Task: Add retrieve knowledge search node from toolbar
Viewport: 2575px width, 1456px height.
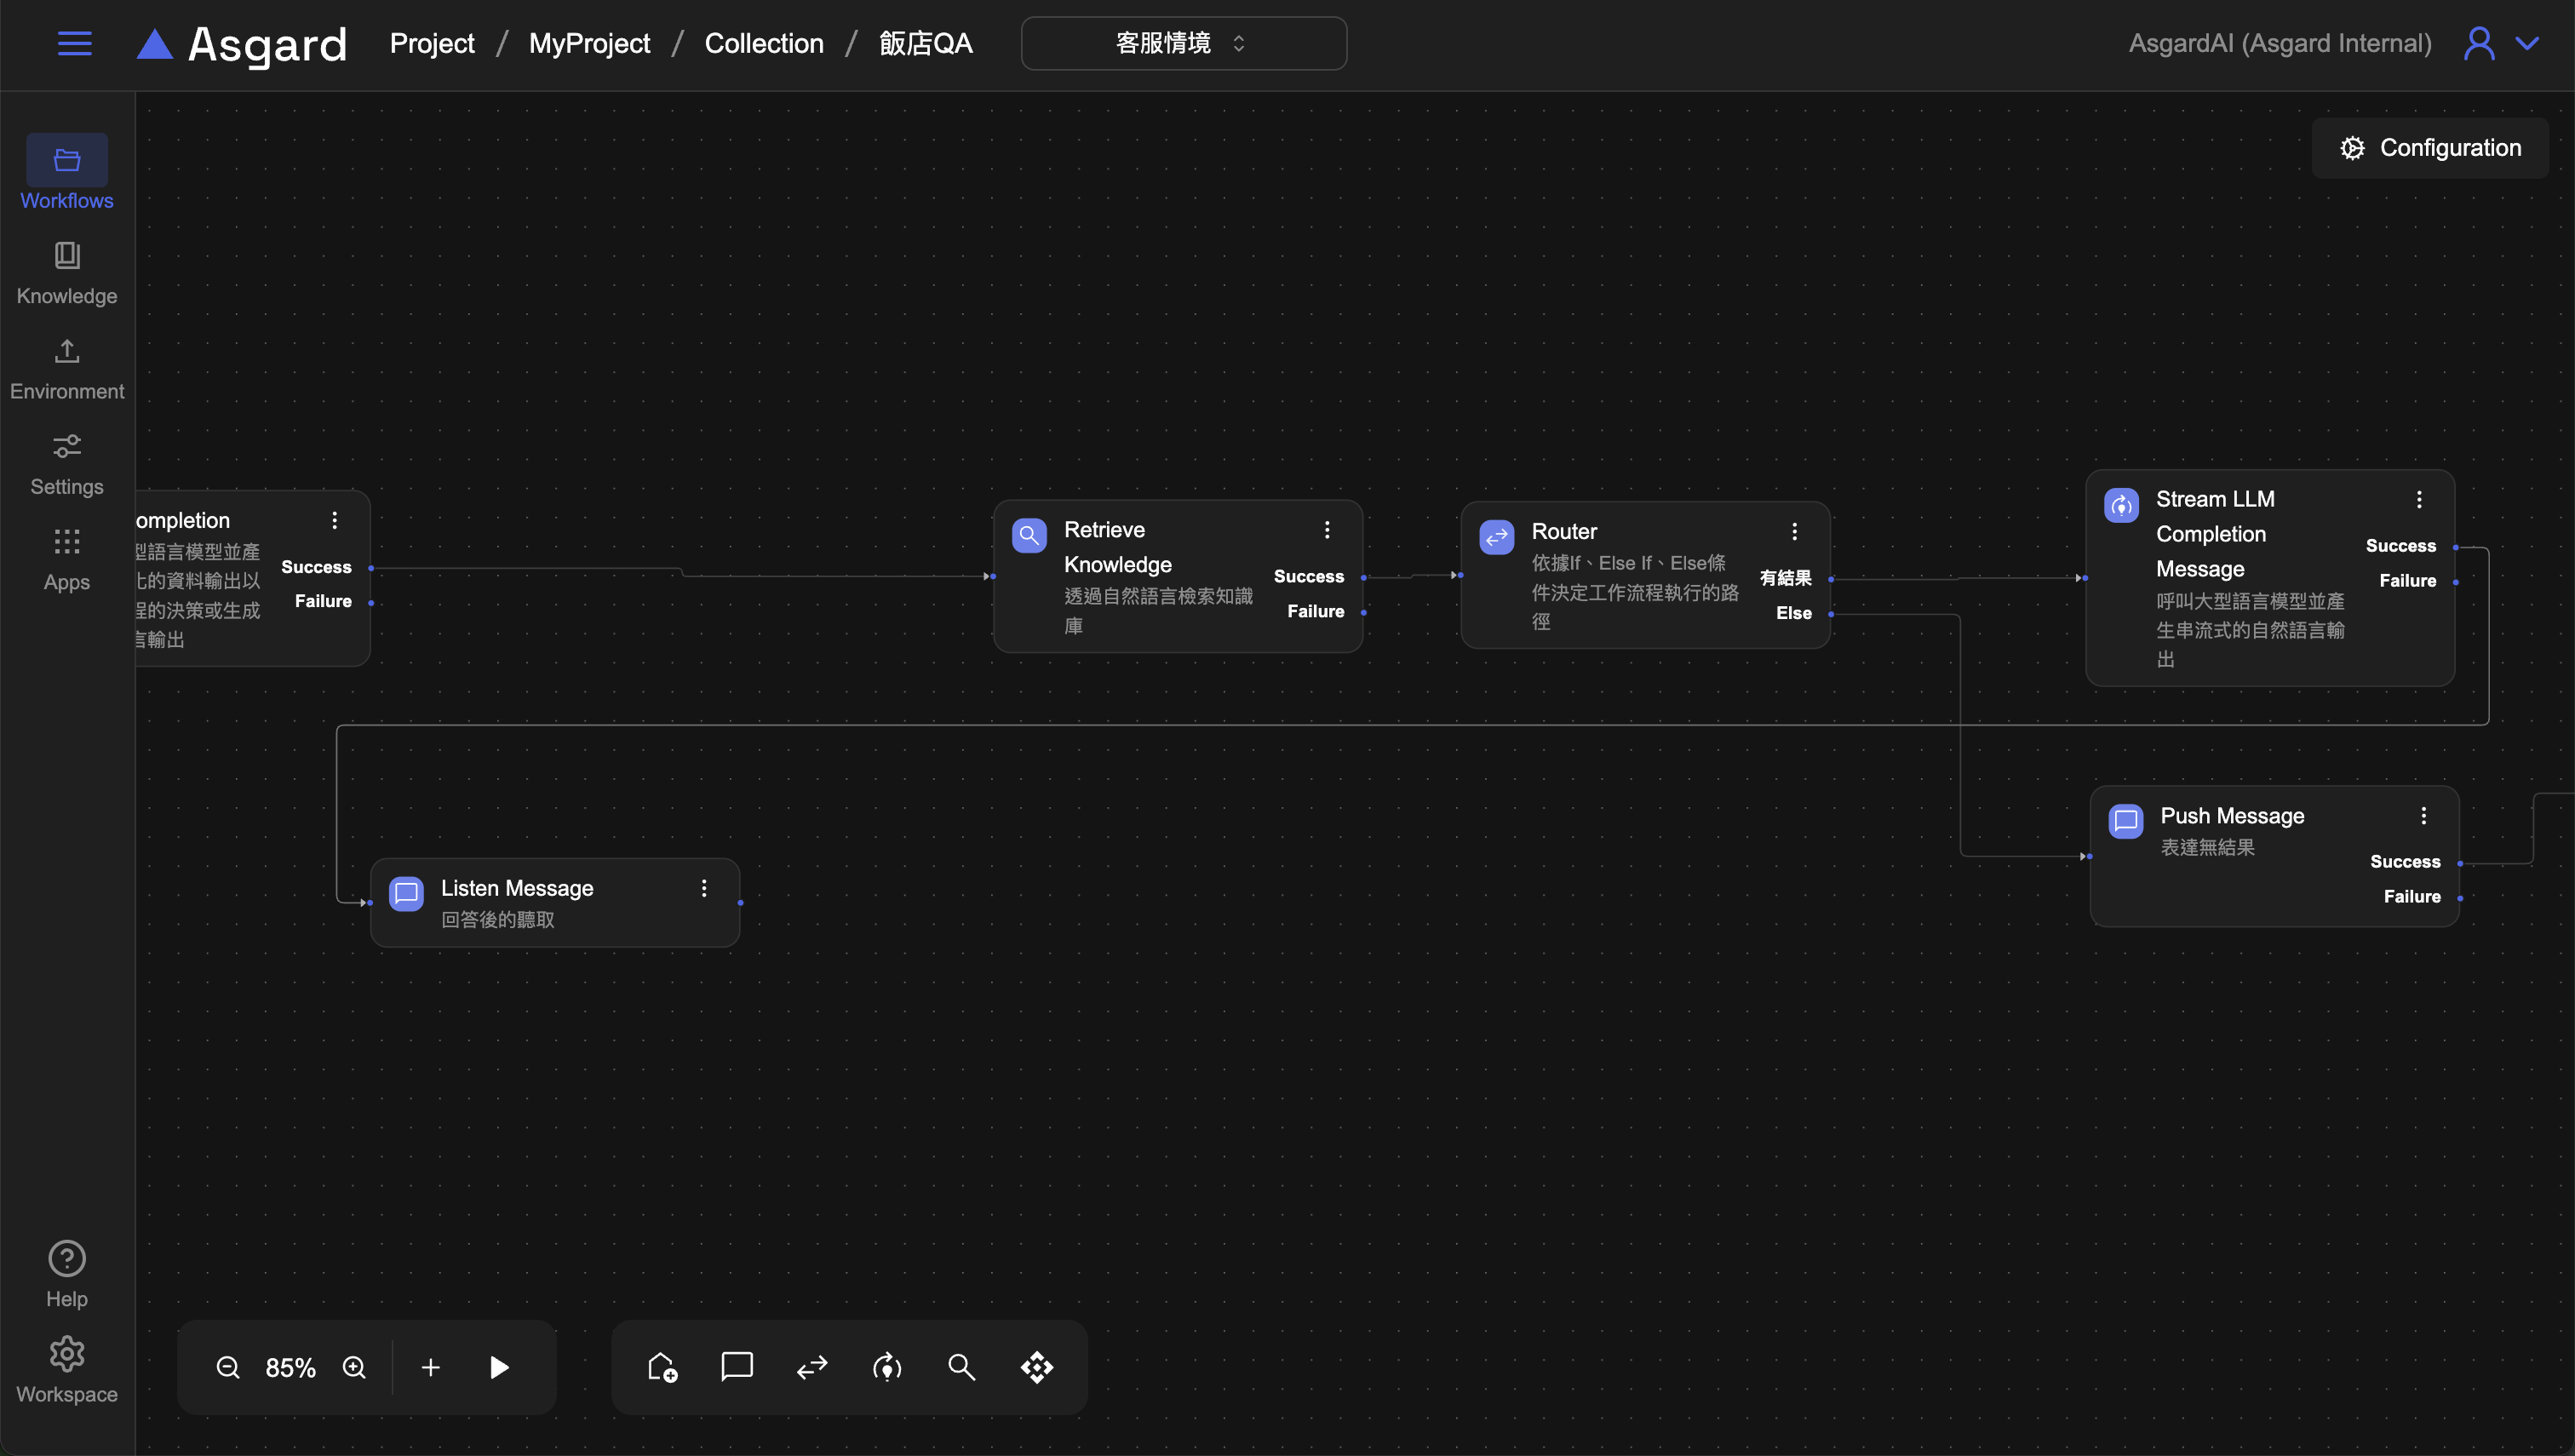Action: pyautogui.click(x=961, y=1367)
